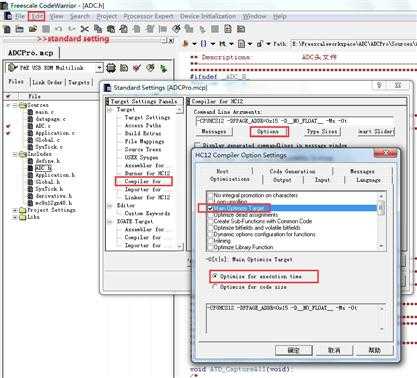Select Linker for HC12 in the settings tree

pos(147,197)
